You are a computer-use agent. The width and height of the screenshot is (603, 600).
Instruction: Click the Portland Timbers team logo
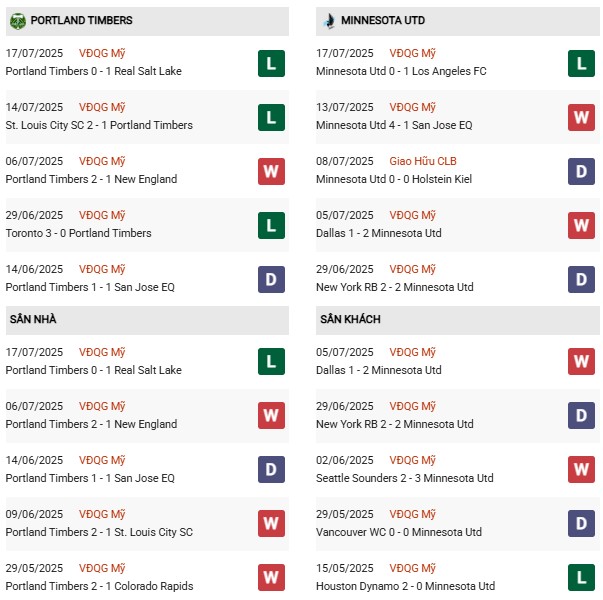[17, 20]
